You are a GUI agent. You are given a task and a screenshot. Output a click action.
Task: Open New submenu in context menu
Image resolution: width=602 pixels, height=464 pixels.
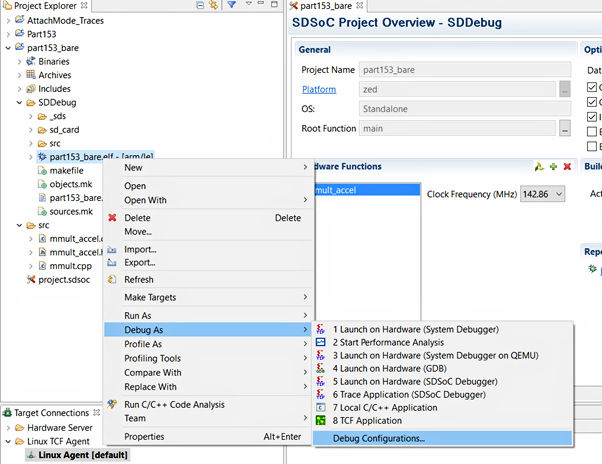click(208, 168)
